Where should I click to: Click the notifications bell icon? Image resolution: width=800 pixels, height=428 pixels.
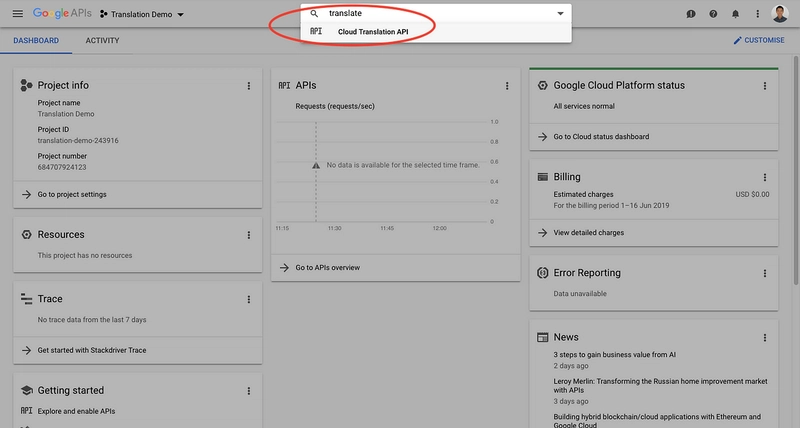tap(736, 14)
